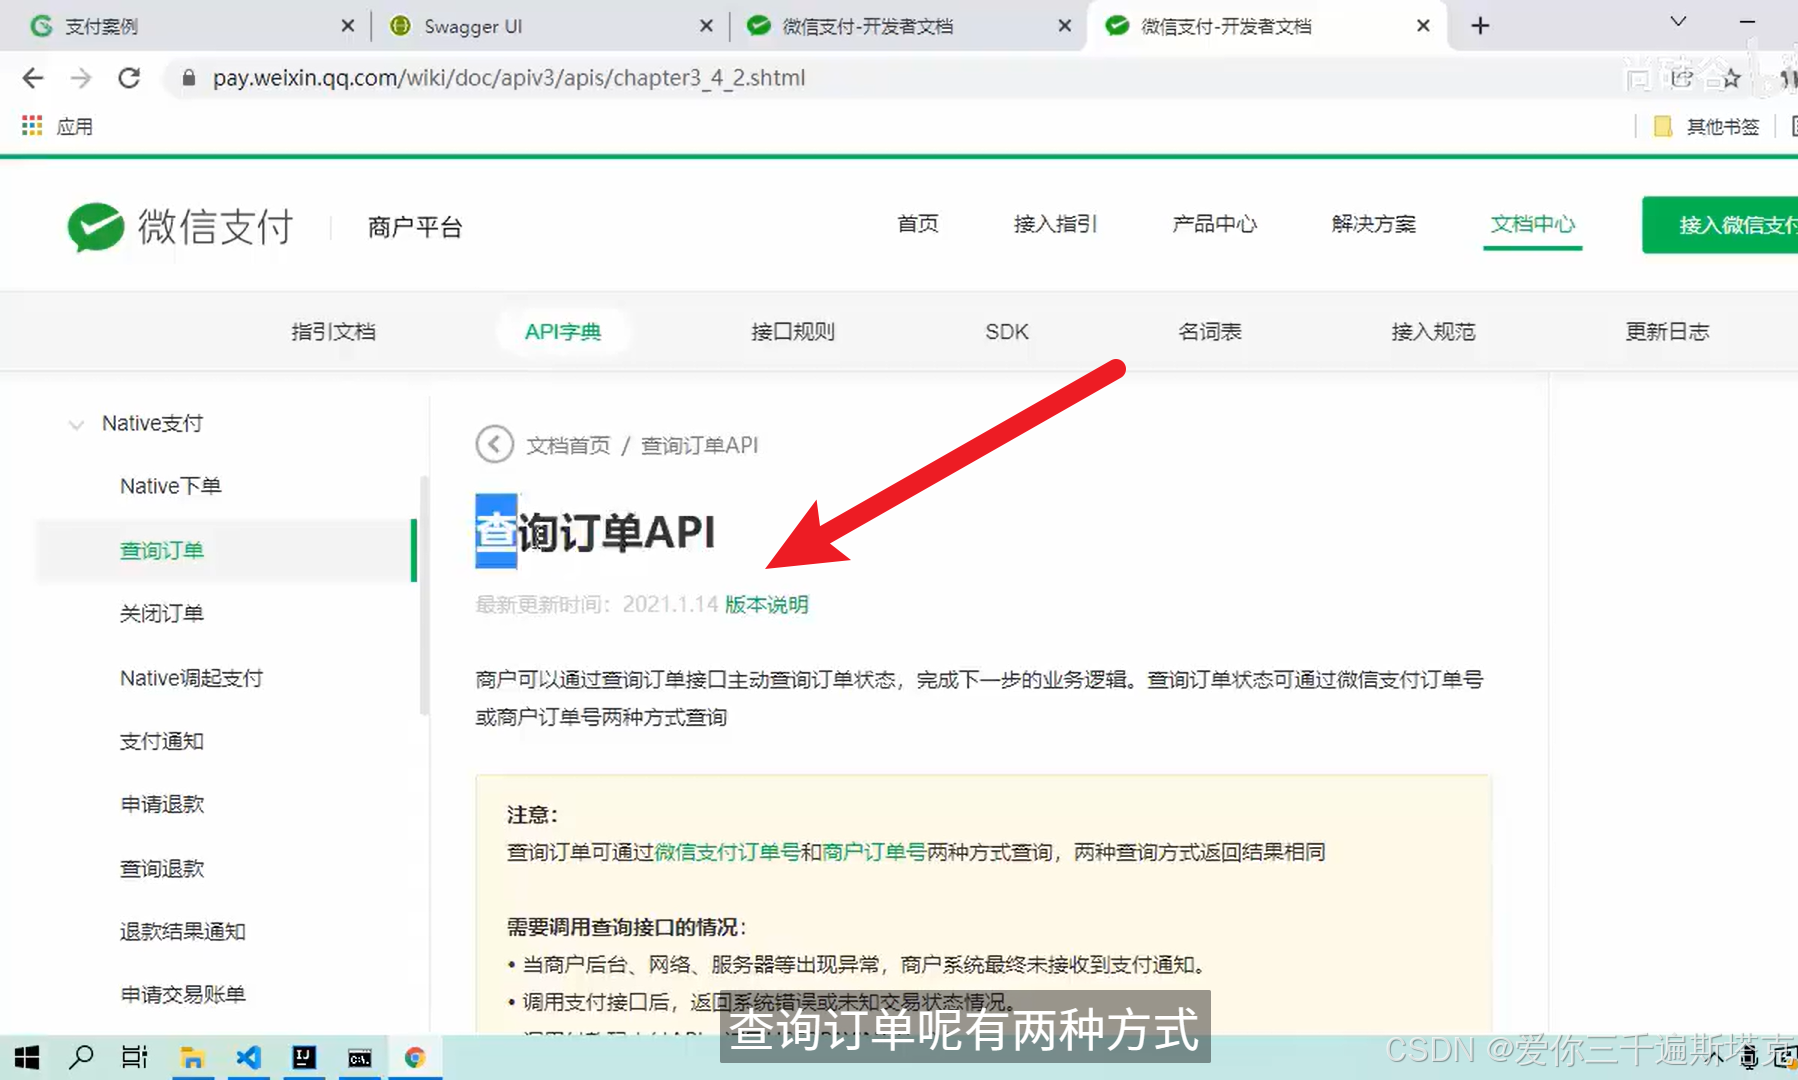The width and height of the screenshot is (1798, 1080).
Task: Go to 文档首页 breadcrumb link
Action: [568, 445]
